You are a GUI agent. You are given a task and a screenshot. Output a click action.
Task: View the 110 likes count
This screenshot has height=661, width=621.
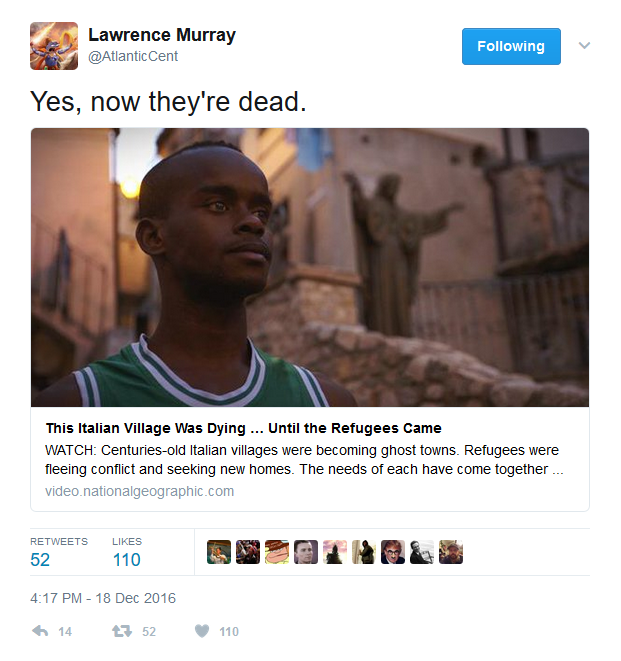(126, 559)
